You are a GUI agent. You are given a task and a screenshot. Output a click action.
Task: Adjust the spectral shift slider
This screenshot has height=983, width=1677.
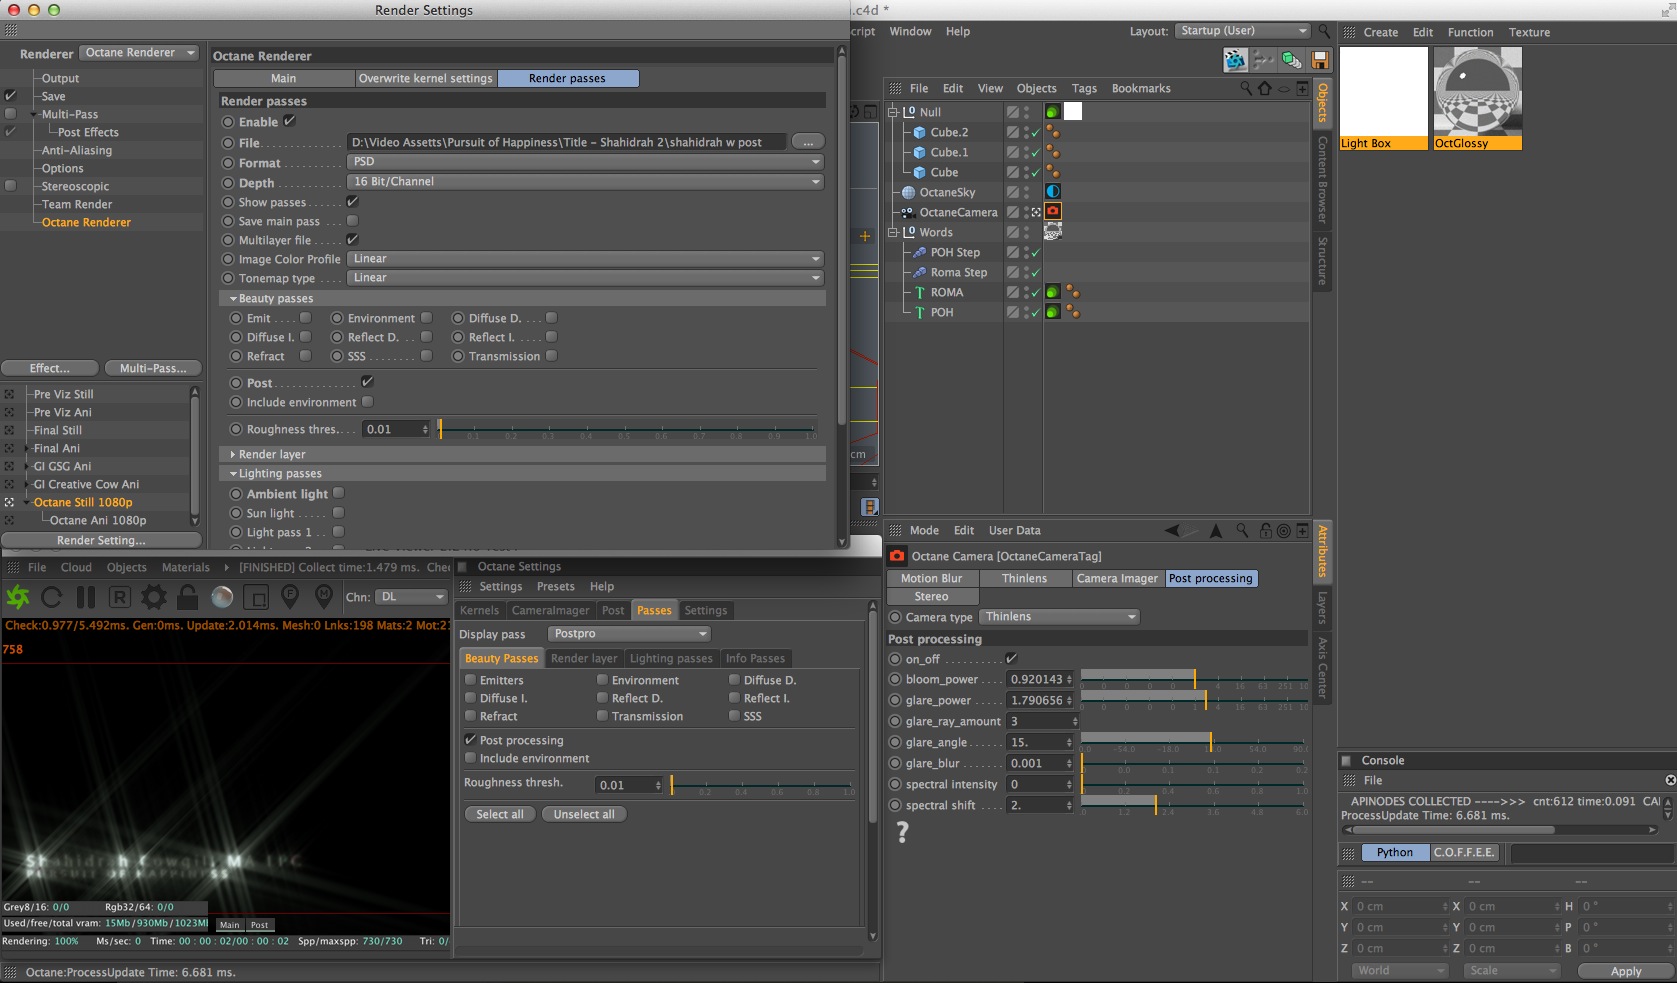point(1195,805)
